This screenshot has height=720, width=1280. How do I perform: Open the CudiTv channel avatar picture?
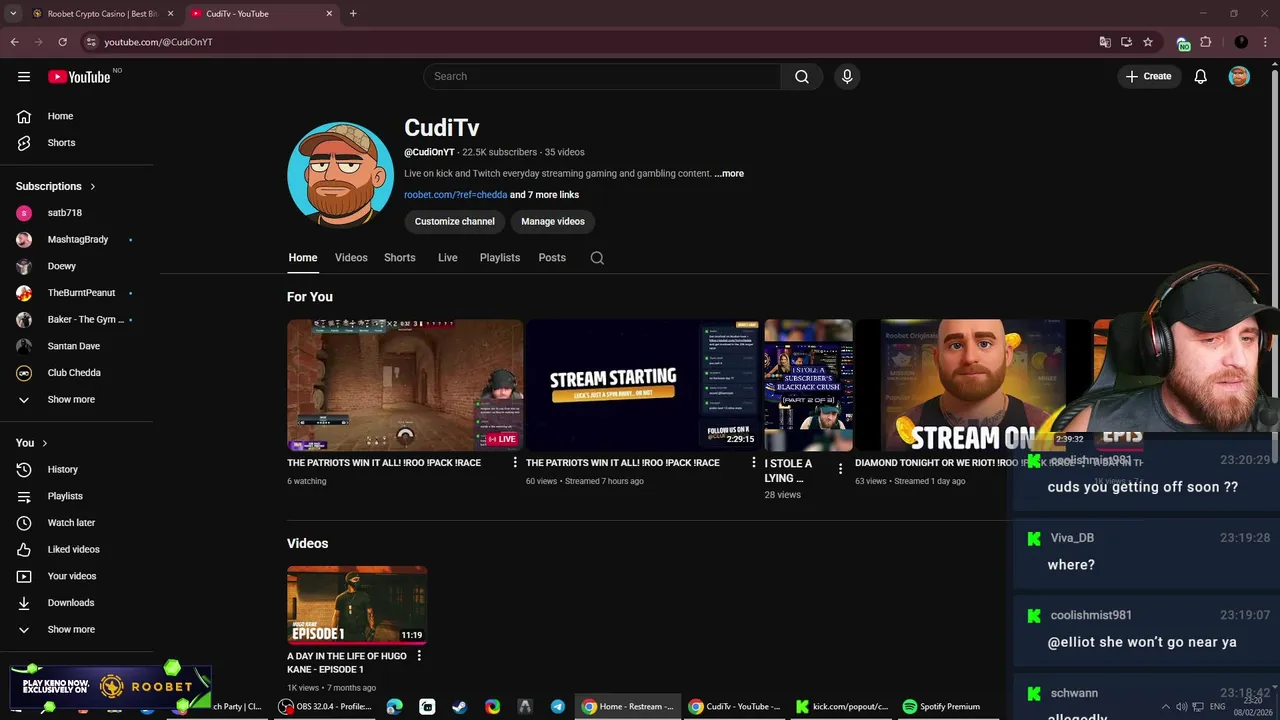340,175
